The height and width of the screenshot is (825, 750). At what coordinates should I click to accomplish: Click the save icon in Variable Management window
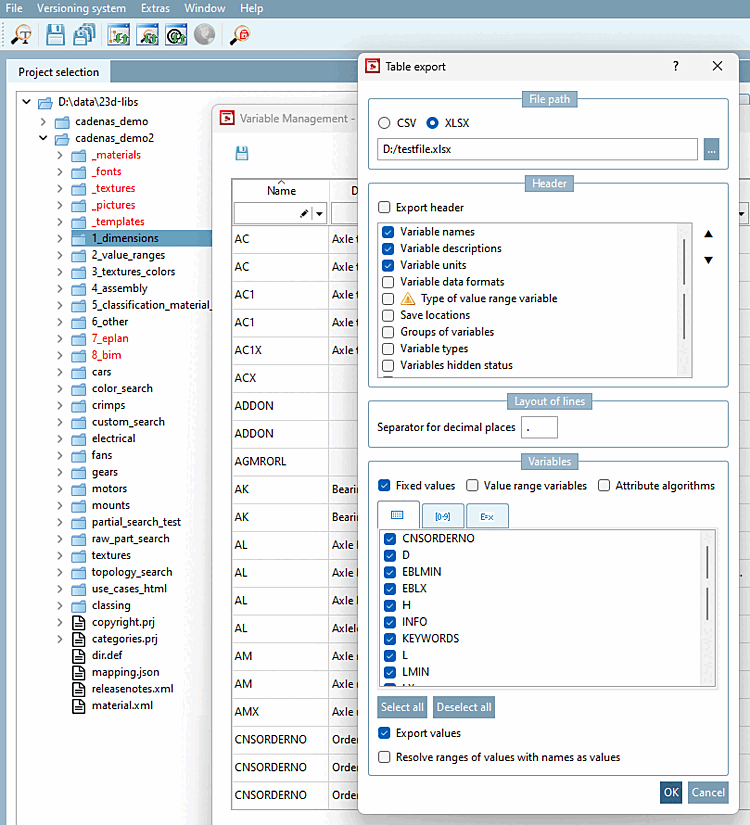(x=242, y=153)
